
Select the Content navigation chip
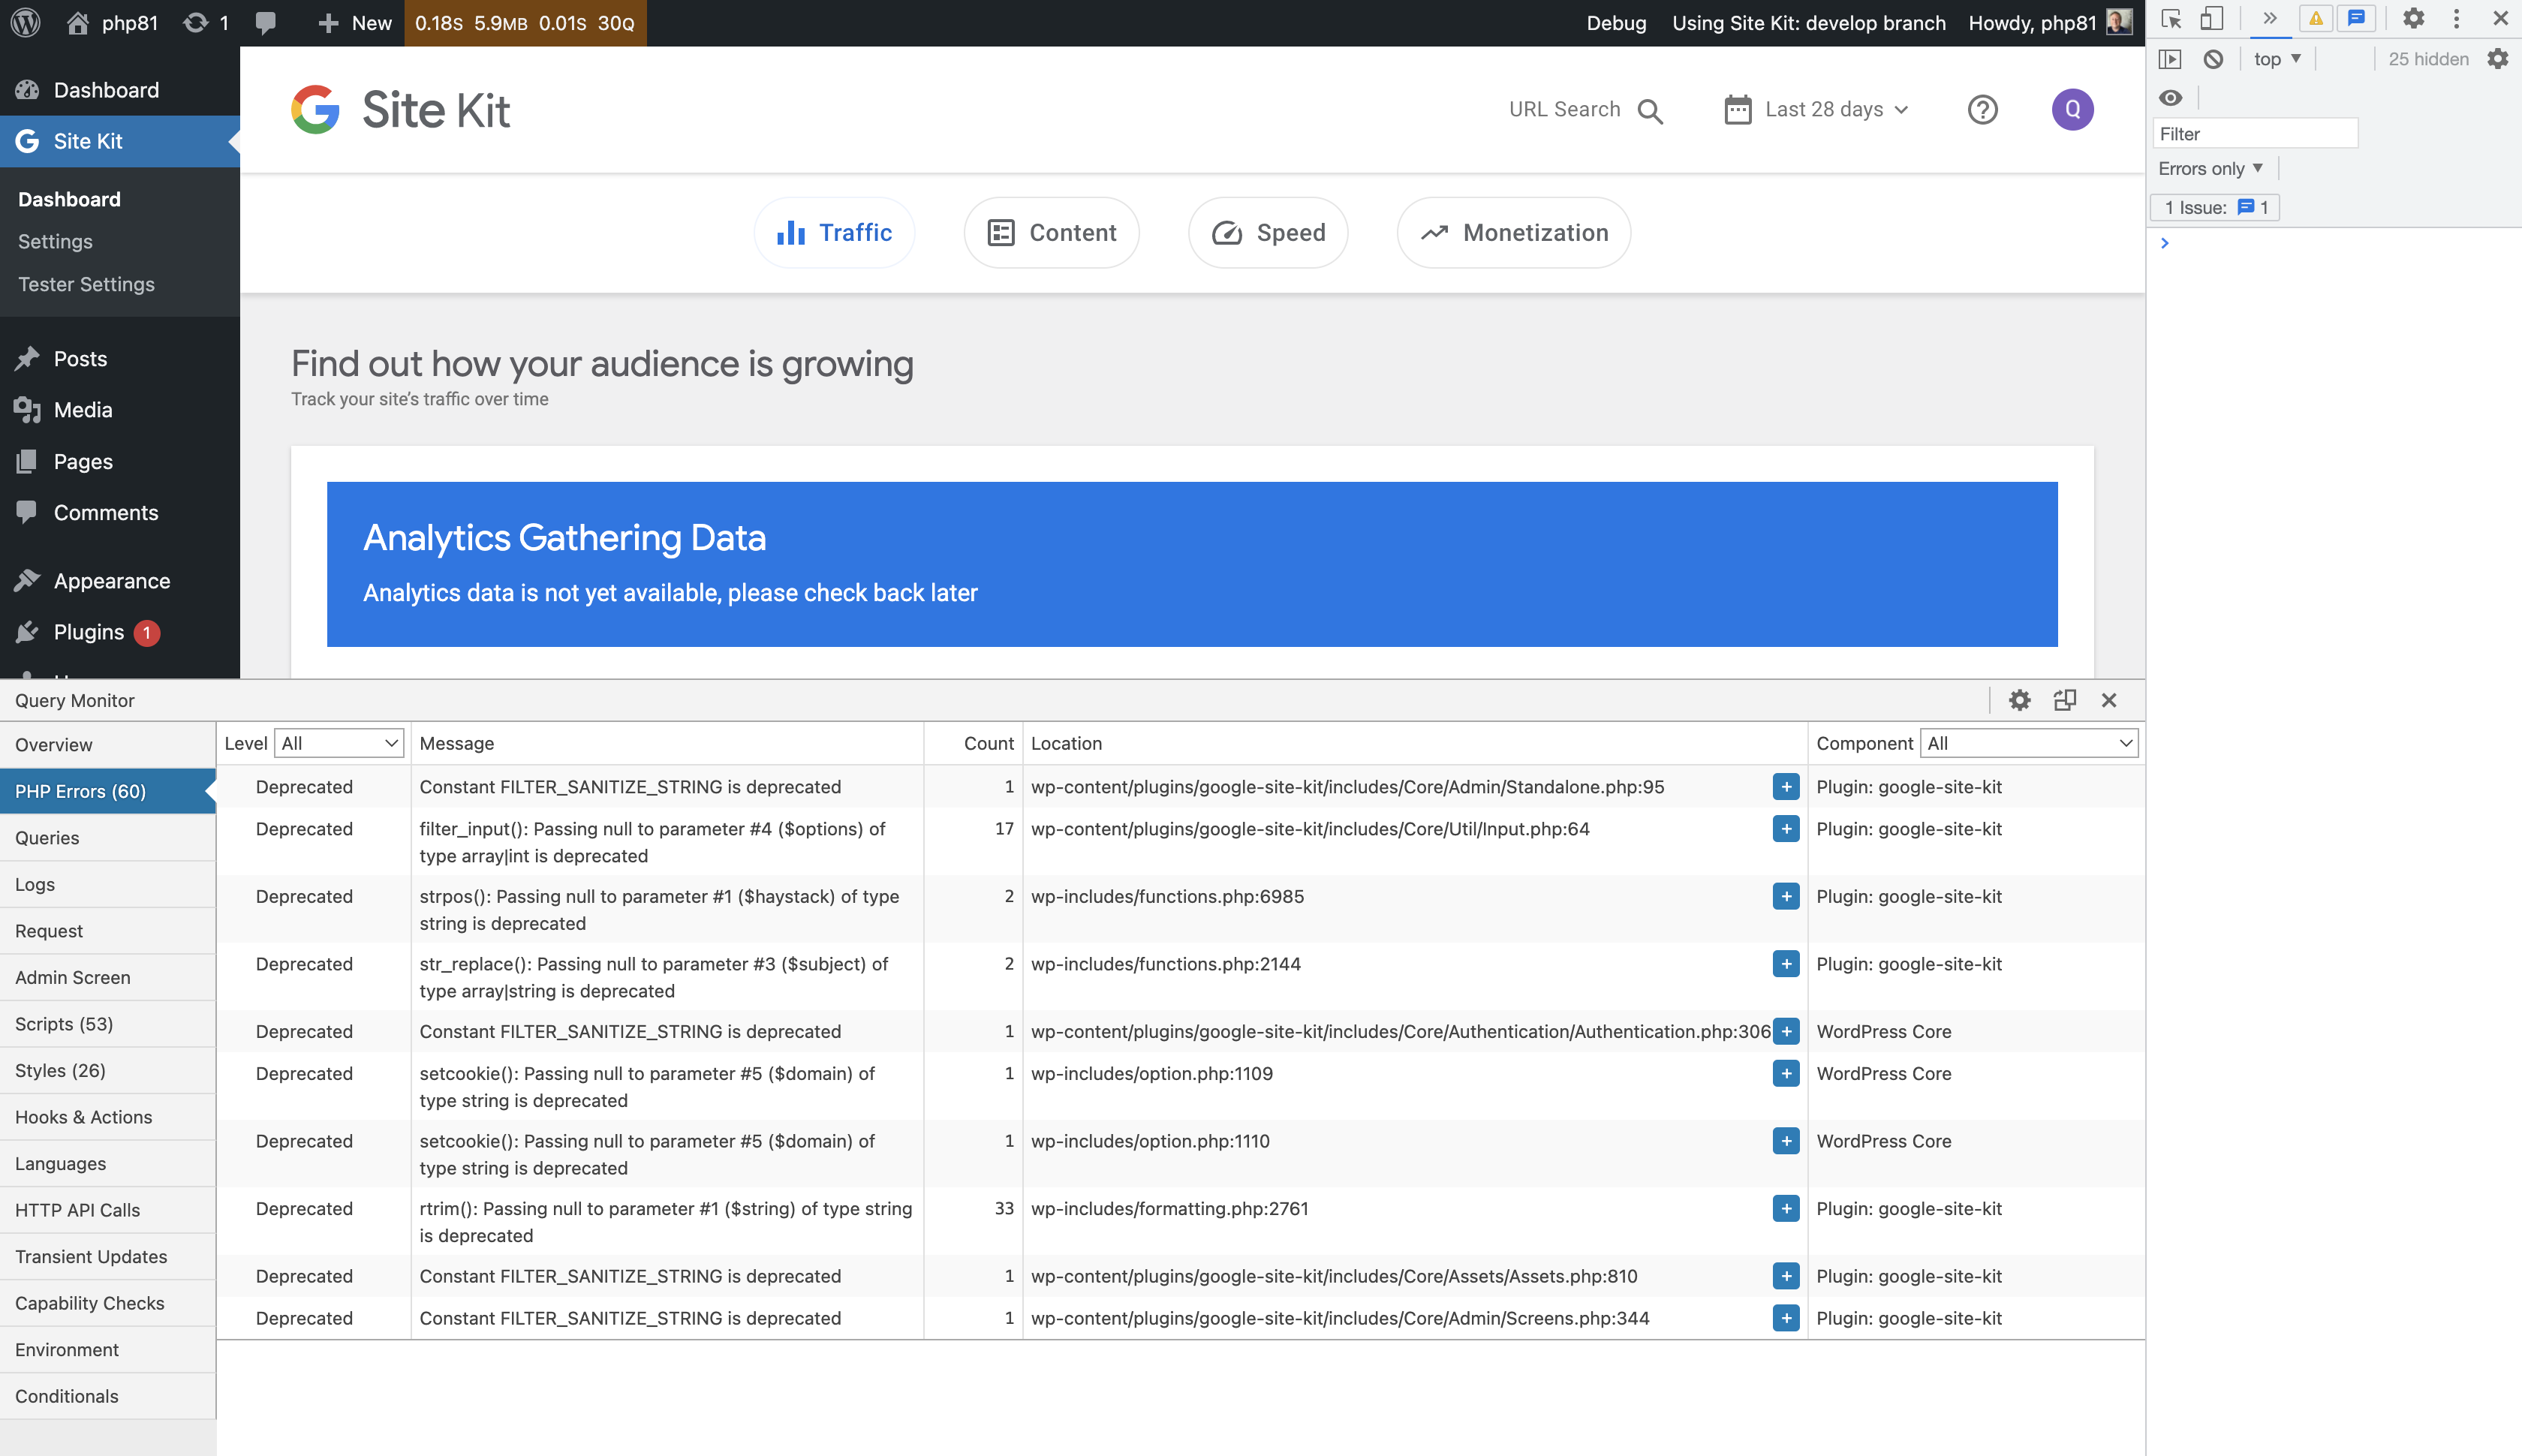coord(1051,232)
